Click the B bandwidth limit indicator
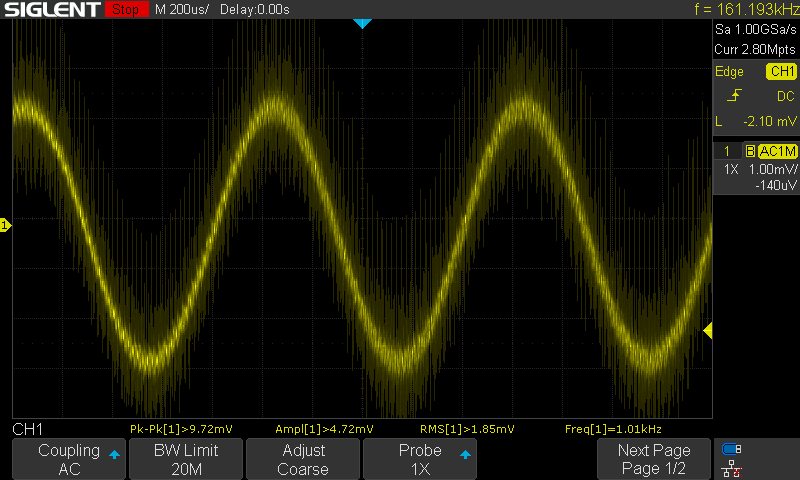The height and width of the screenshot is (480, 800). 750,151
